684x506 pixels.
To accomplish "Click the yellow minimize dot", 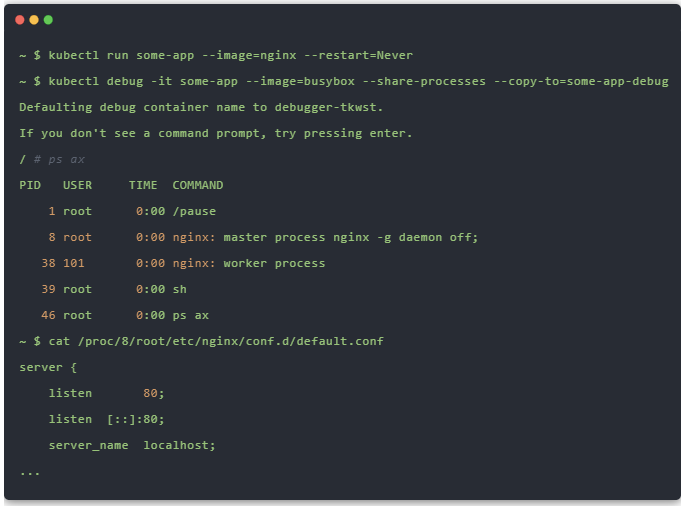I will coord(34,20).
